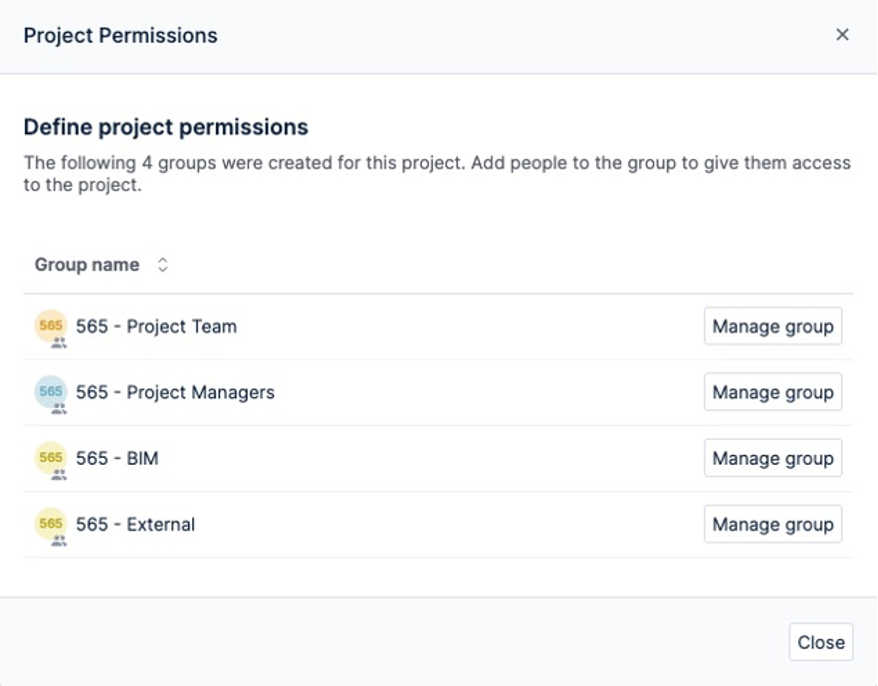Viewport: 878px width, 686px height.
Task: Sort groups using the Group name arrows icon
Action: click(x=163, y=265)
